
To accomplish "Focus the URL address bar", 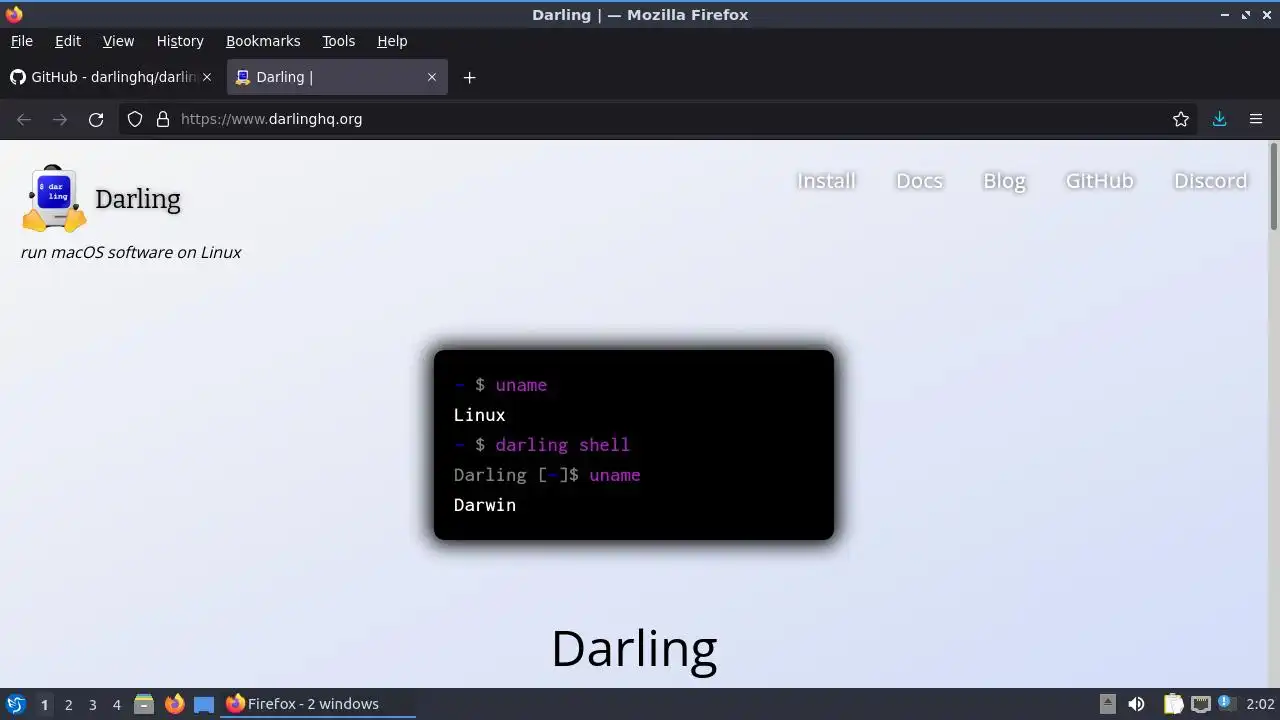I will (660, 119).
